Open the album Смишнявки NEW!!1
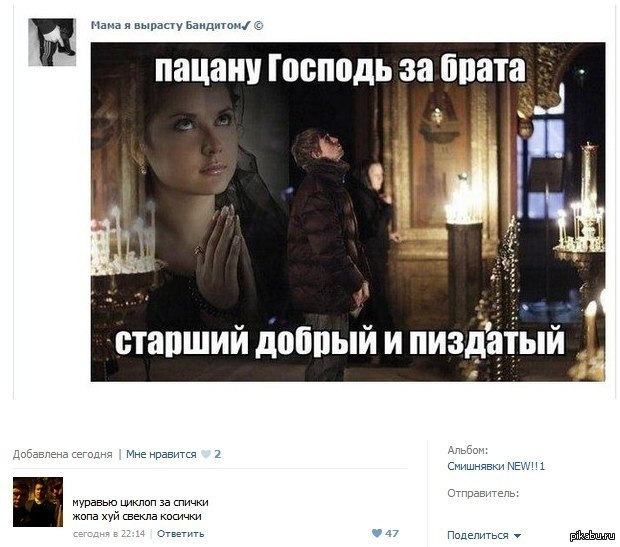This screenshot has width=620, height=547. [496, 466]
